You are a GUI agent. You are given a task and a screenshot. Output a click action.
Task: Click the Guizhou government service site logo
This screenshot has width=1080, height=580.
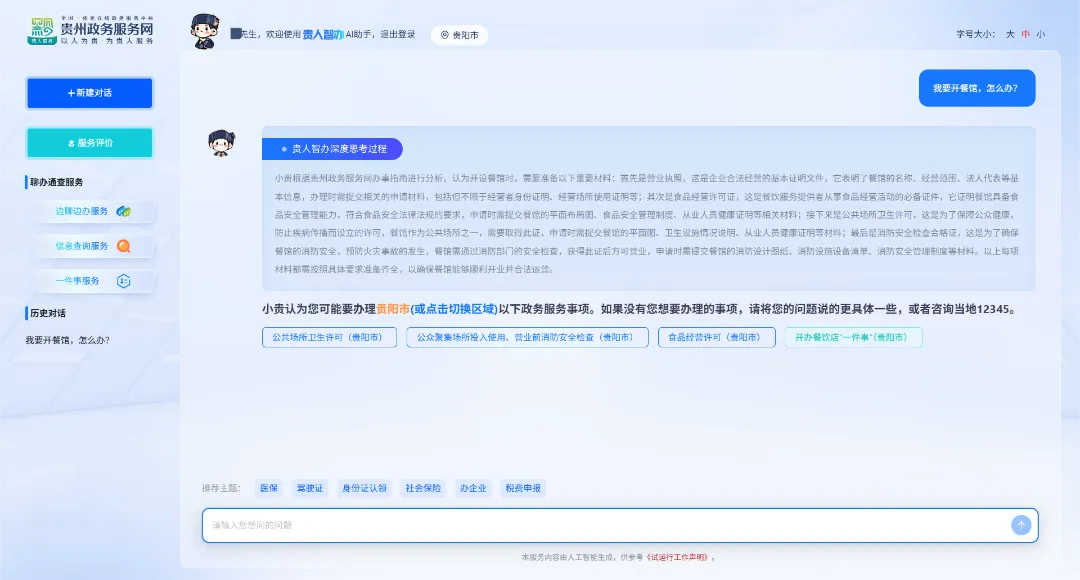(x=90, y=31)
